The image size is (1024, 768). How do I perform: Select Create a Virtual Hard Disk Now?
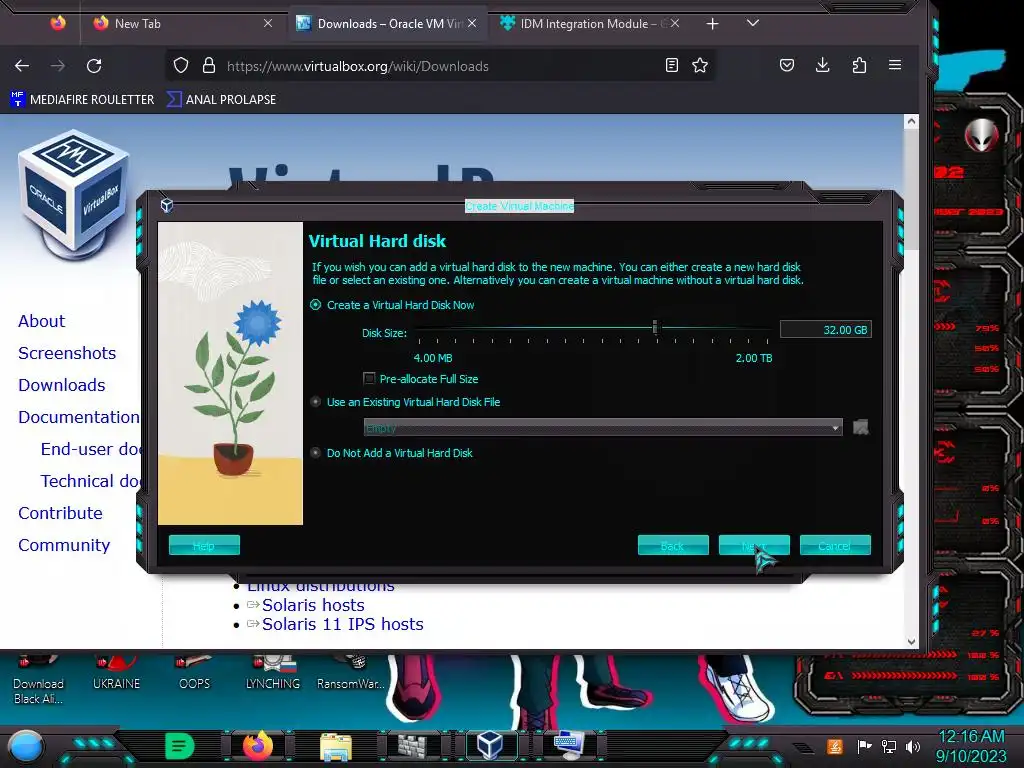[x=315, y=305]
